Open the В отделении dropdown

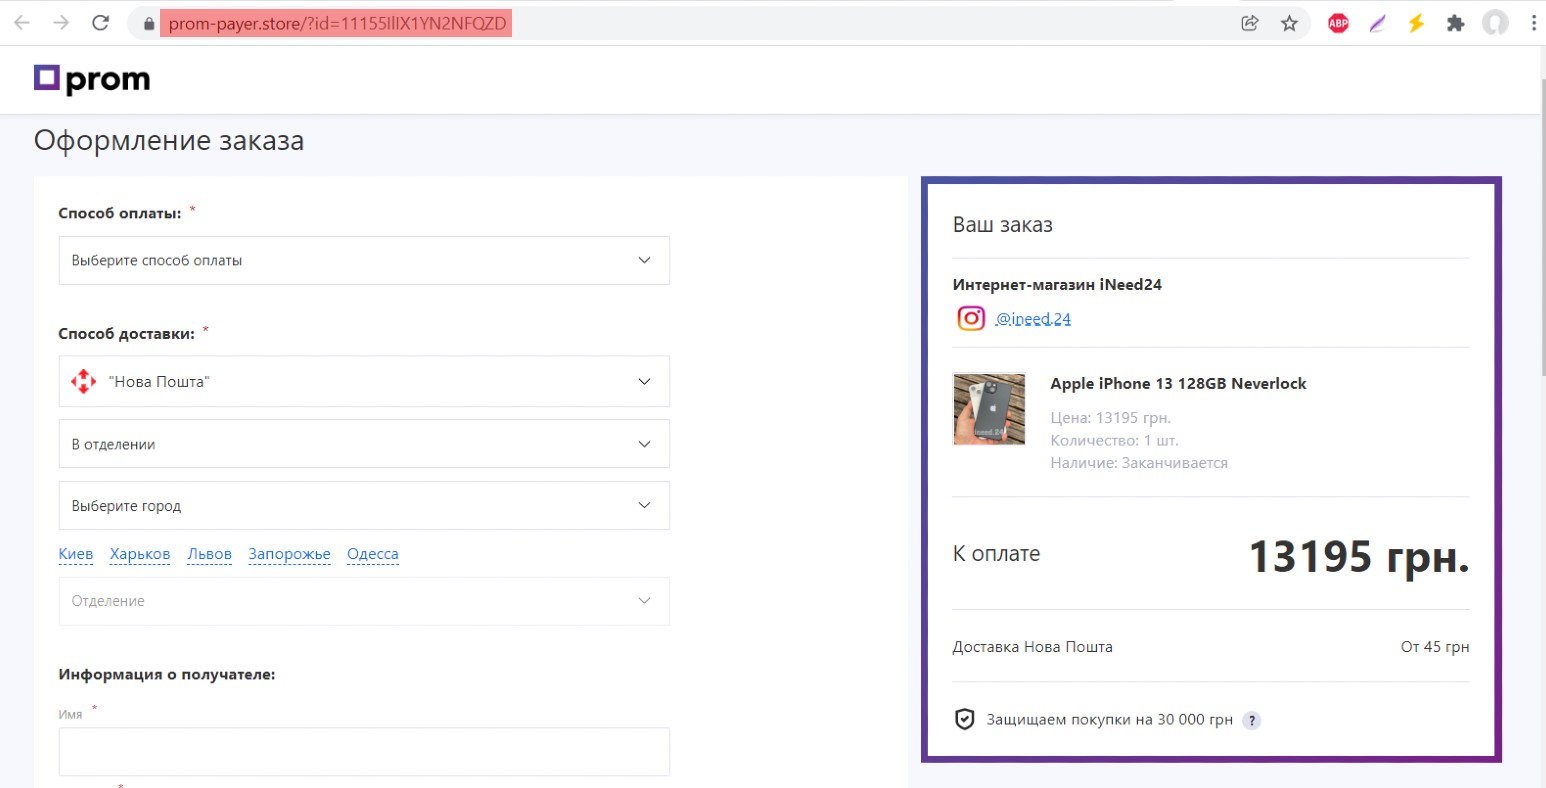click(x=364, y=444)
